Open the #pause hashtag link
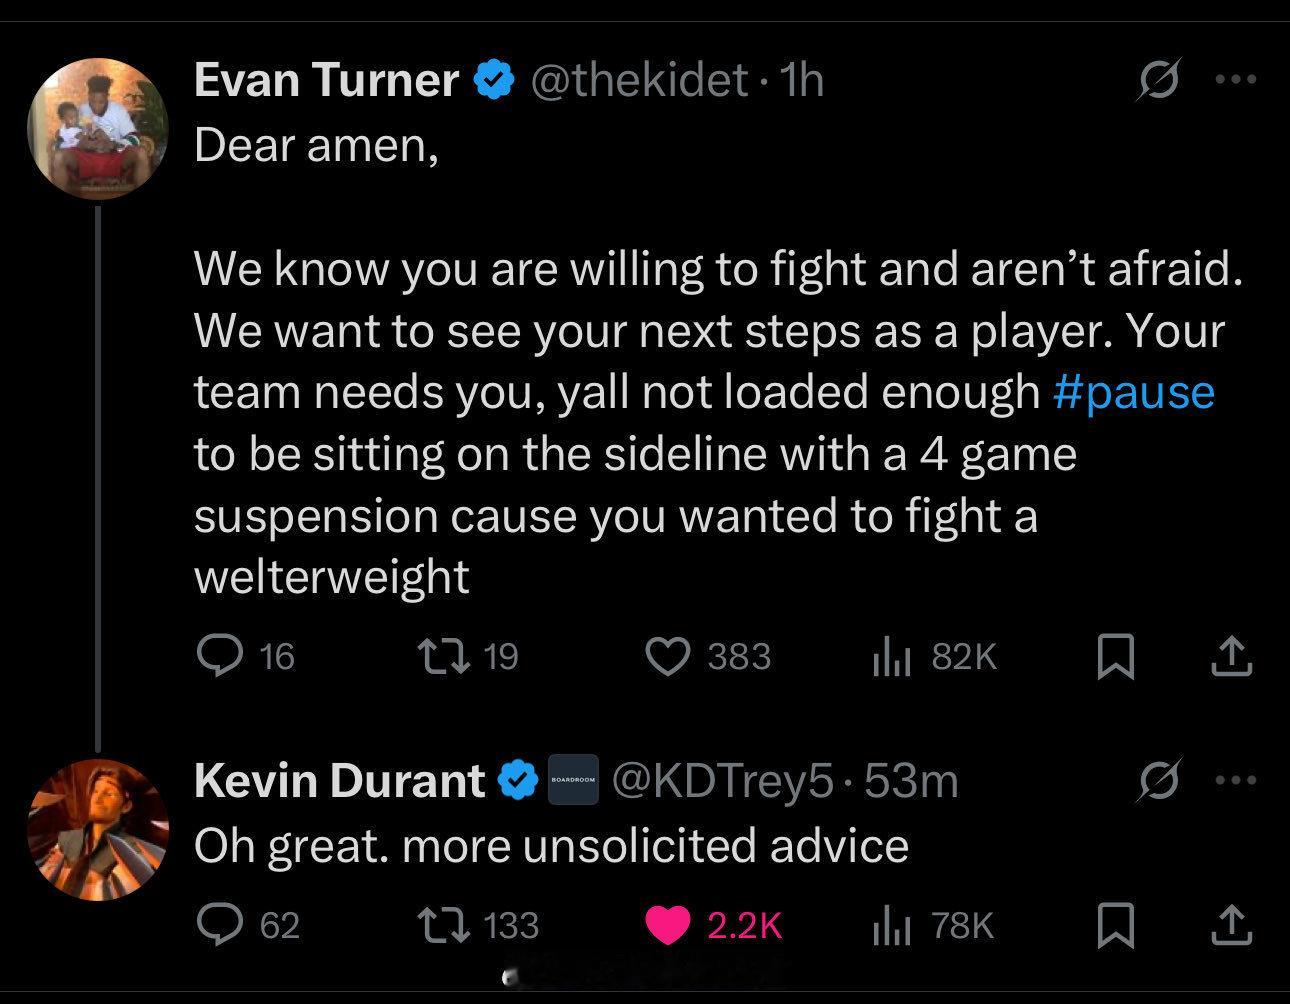 point(1134,391)
